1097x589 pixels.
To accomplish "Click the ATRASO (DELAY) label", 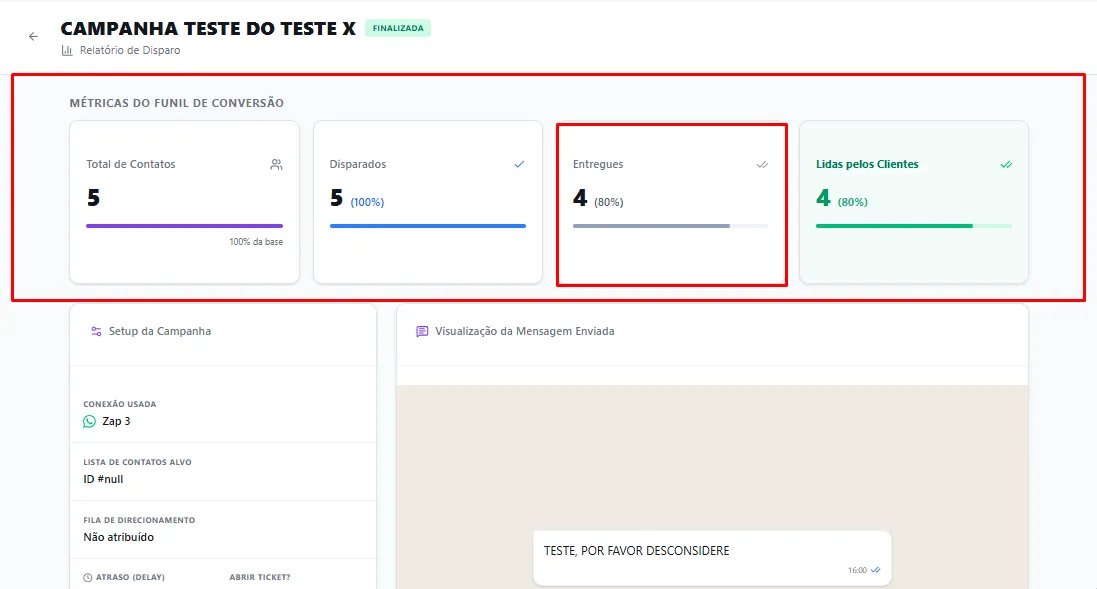I will [130, 578].
